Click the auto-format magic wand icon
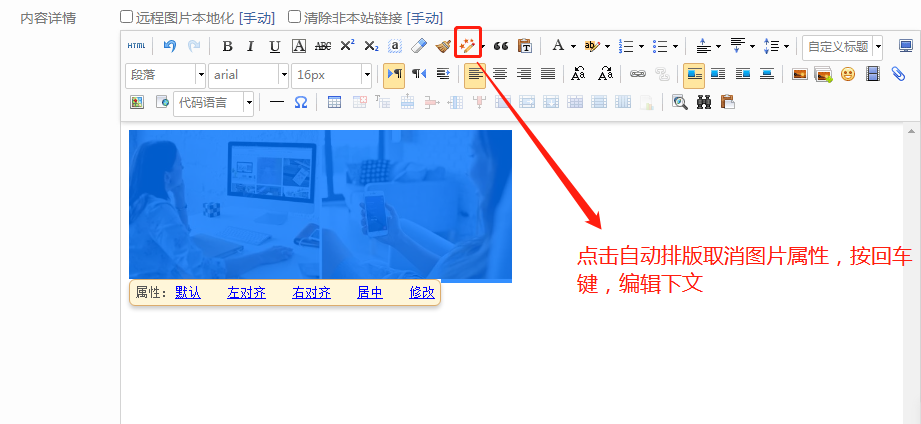This screenshot has height=424, width=921. click(x=467, y=45)
